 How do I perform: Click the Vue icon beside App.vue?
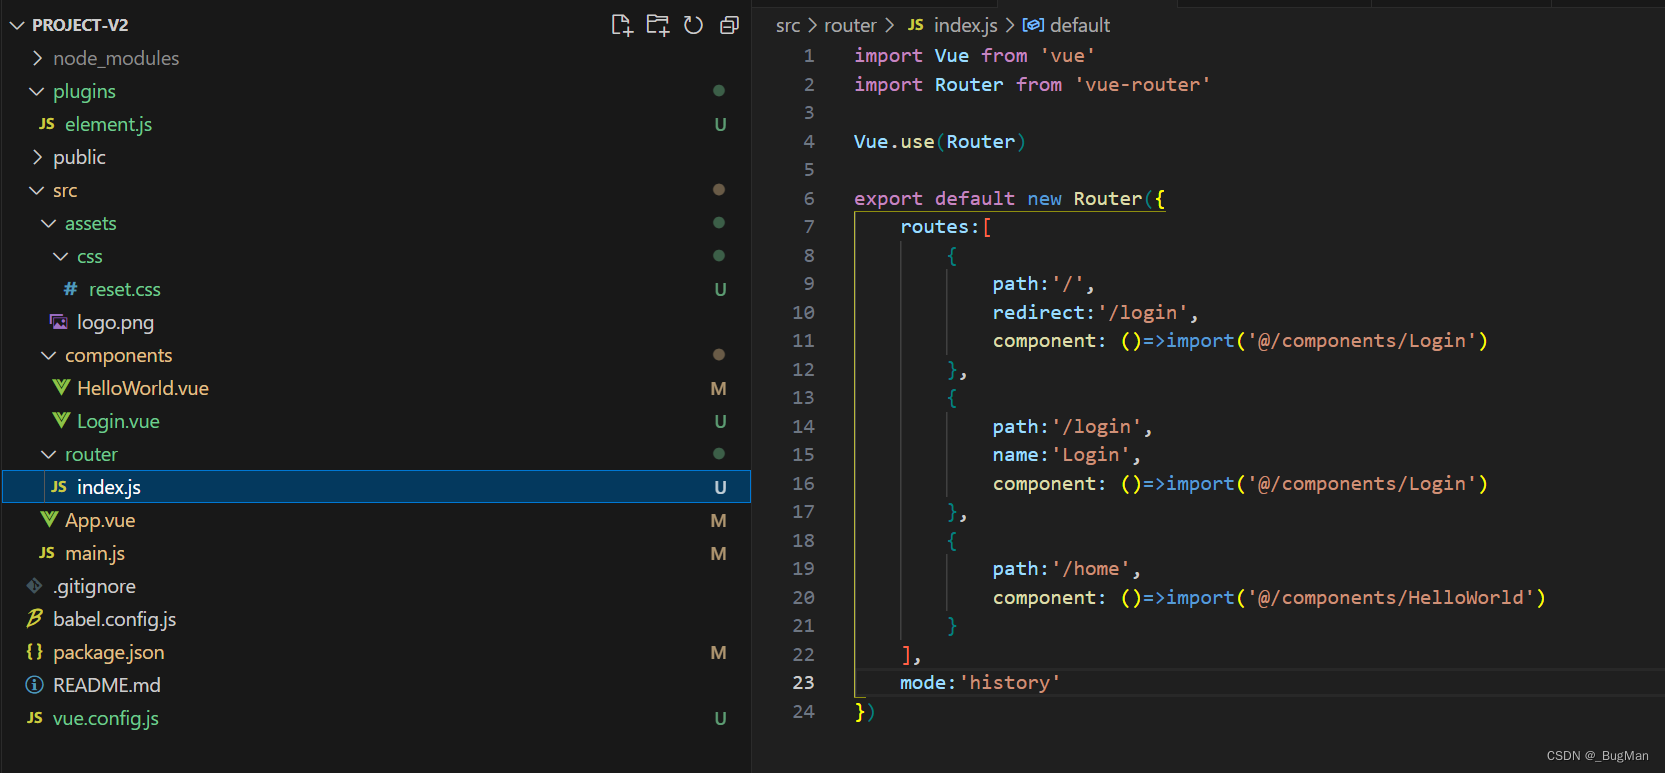(x=49, y=520)
